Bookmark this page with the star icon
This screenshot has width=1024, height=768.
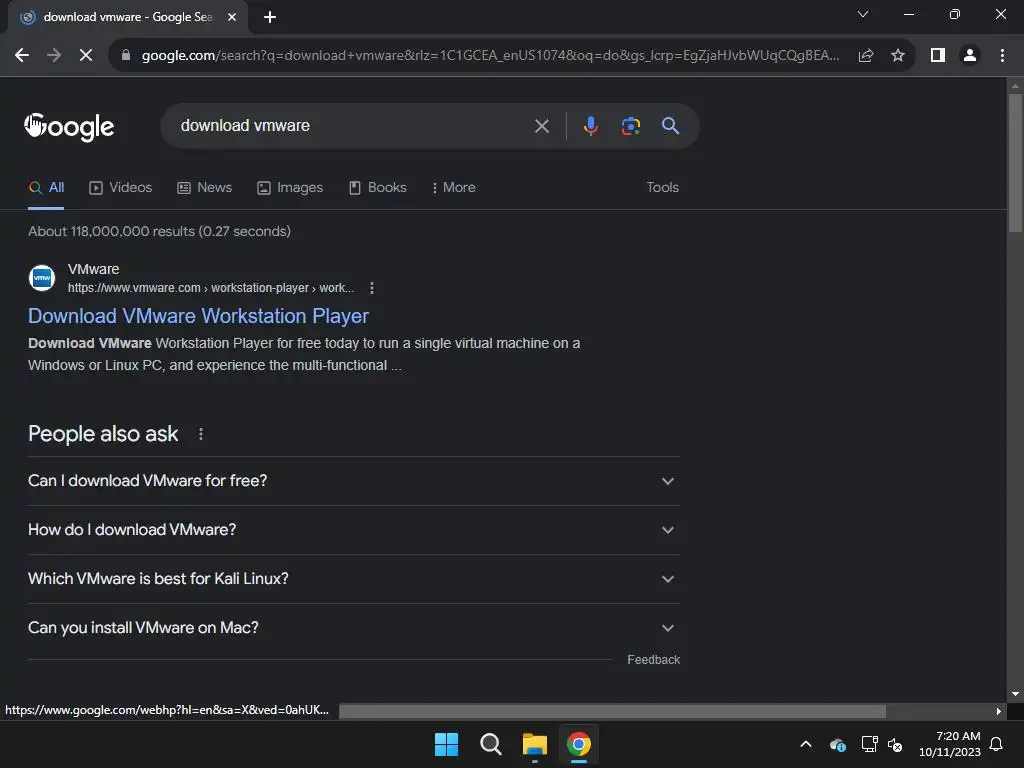click(x=898, y=56)
